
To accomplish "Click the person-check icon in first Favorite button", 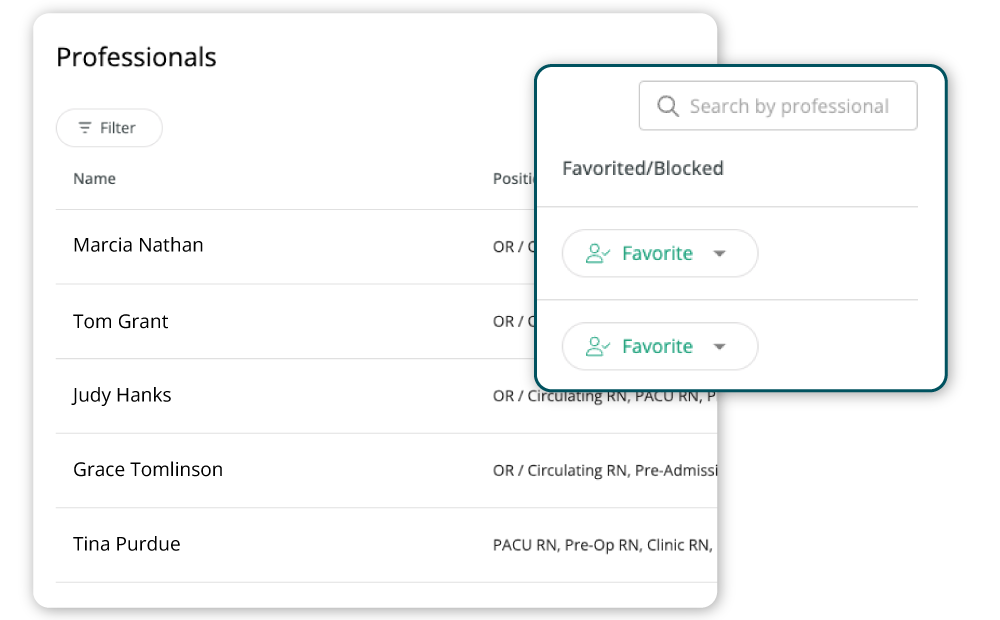I will coord(598,254).
